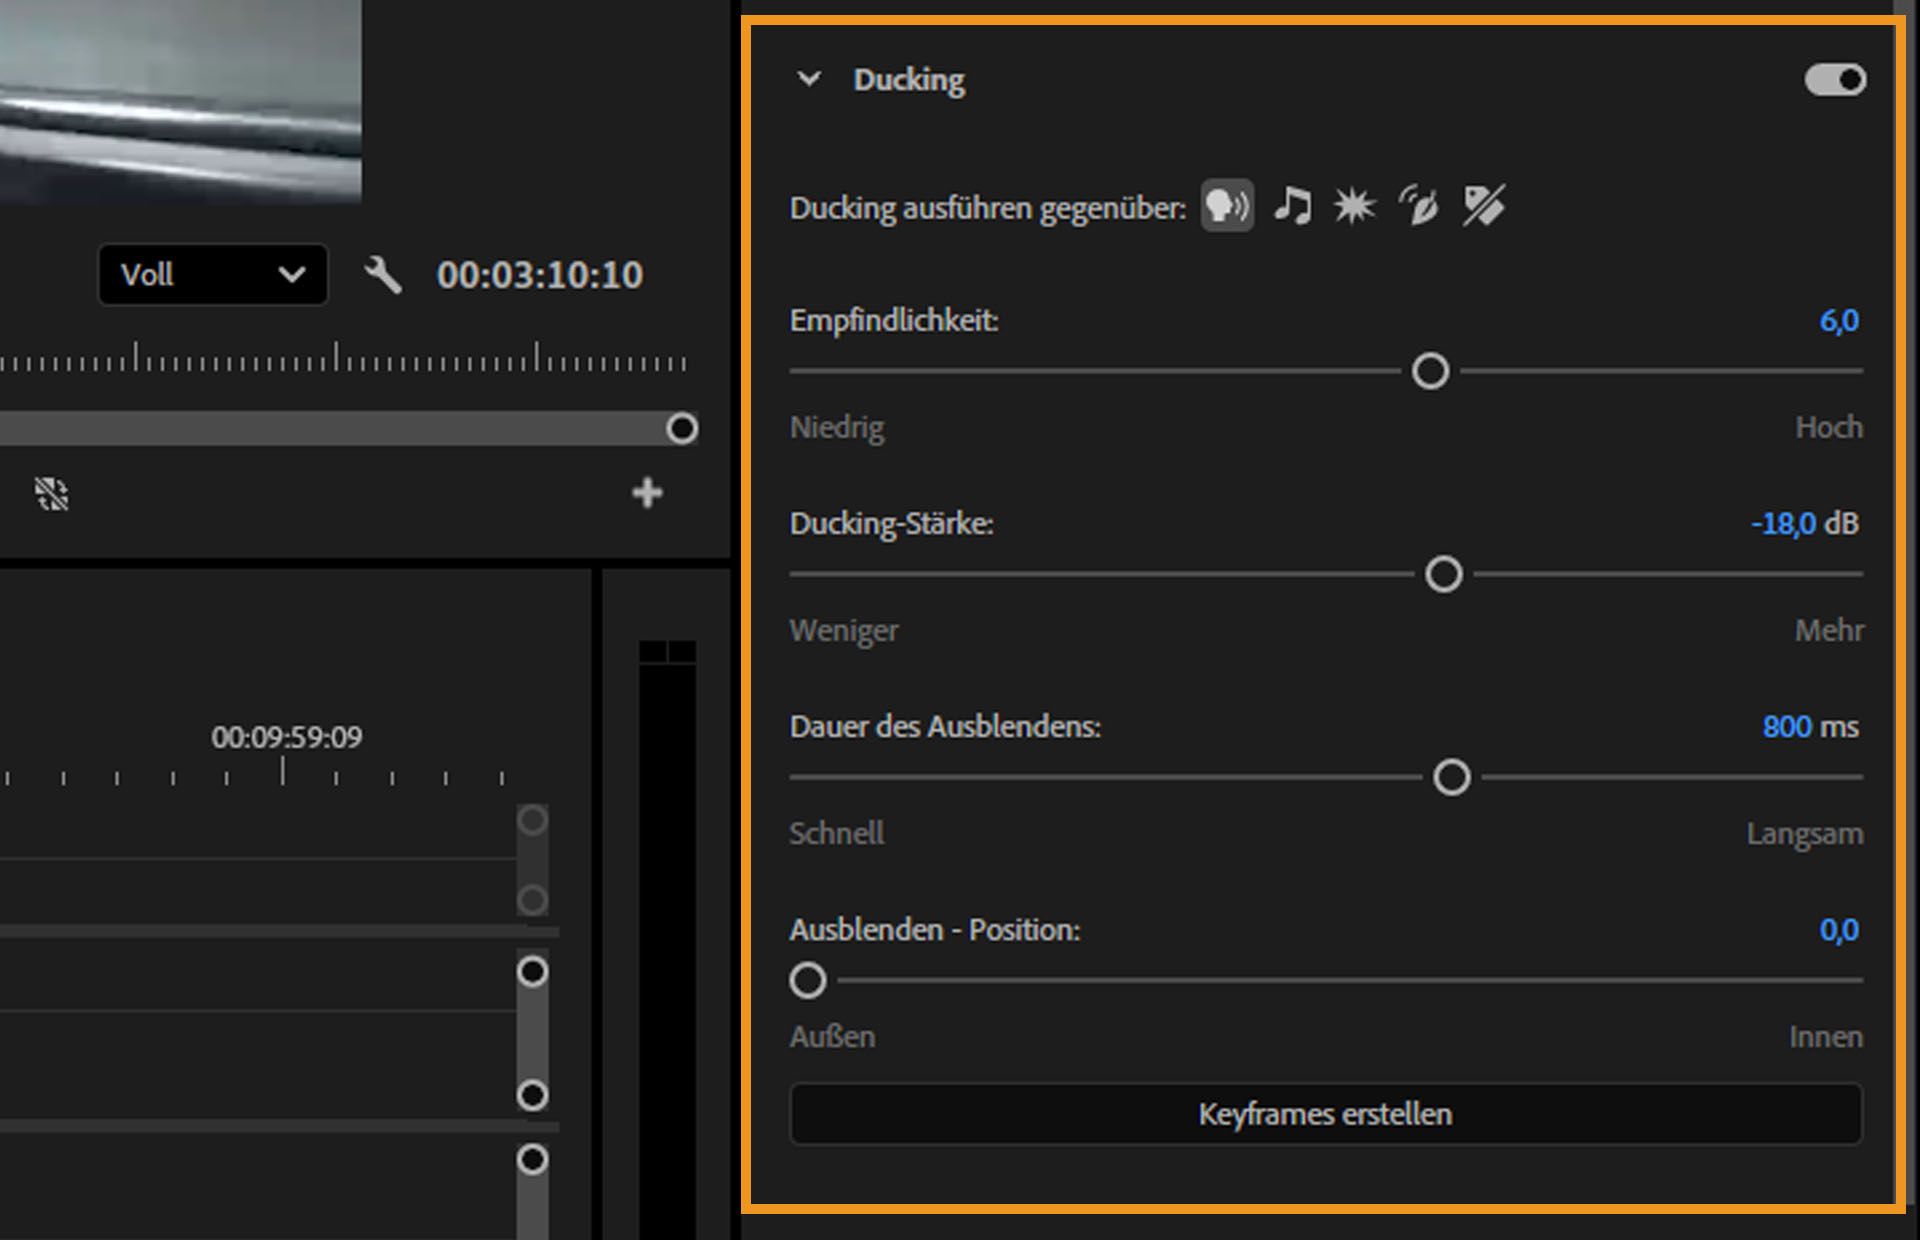
Task: Click the Ducking-Stärke slider handle
Action: [x=1443, y=575]
